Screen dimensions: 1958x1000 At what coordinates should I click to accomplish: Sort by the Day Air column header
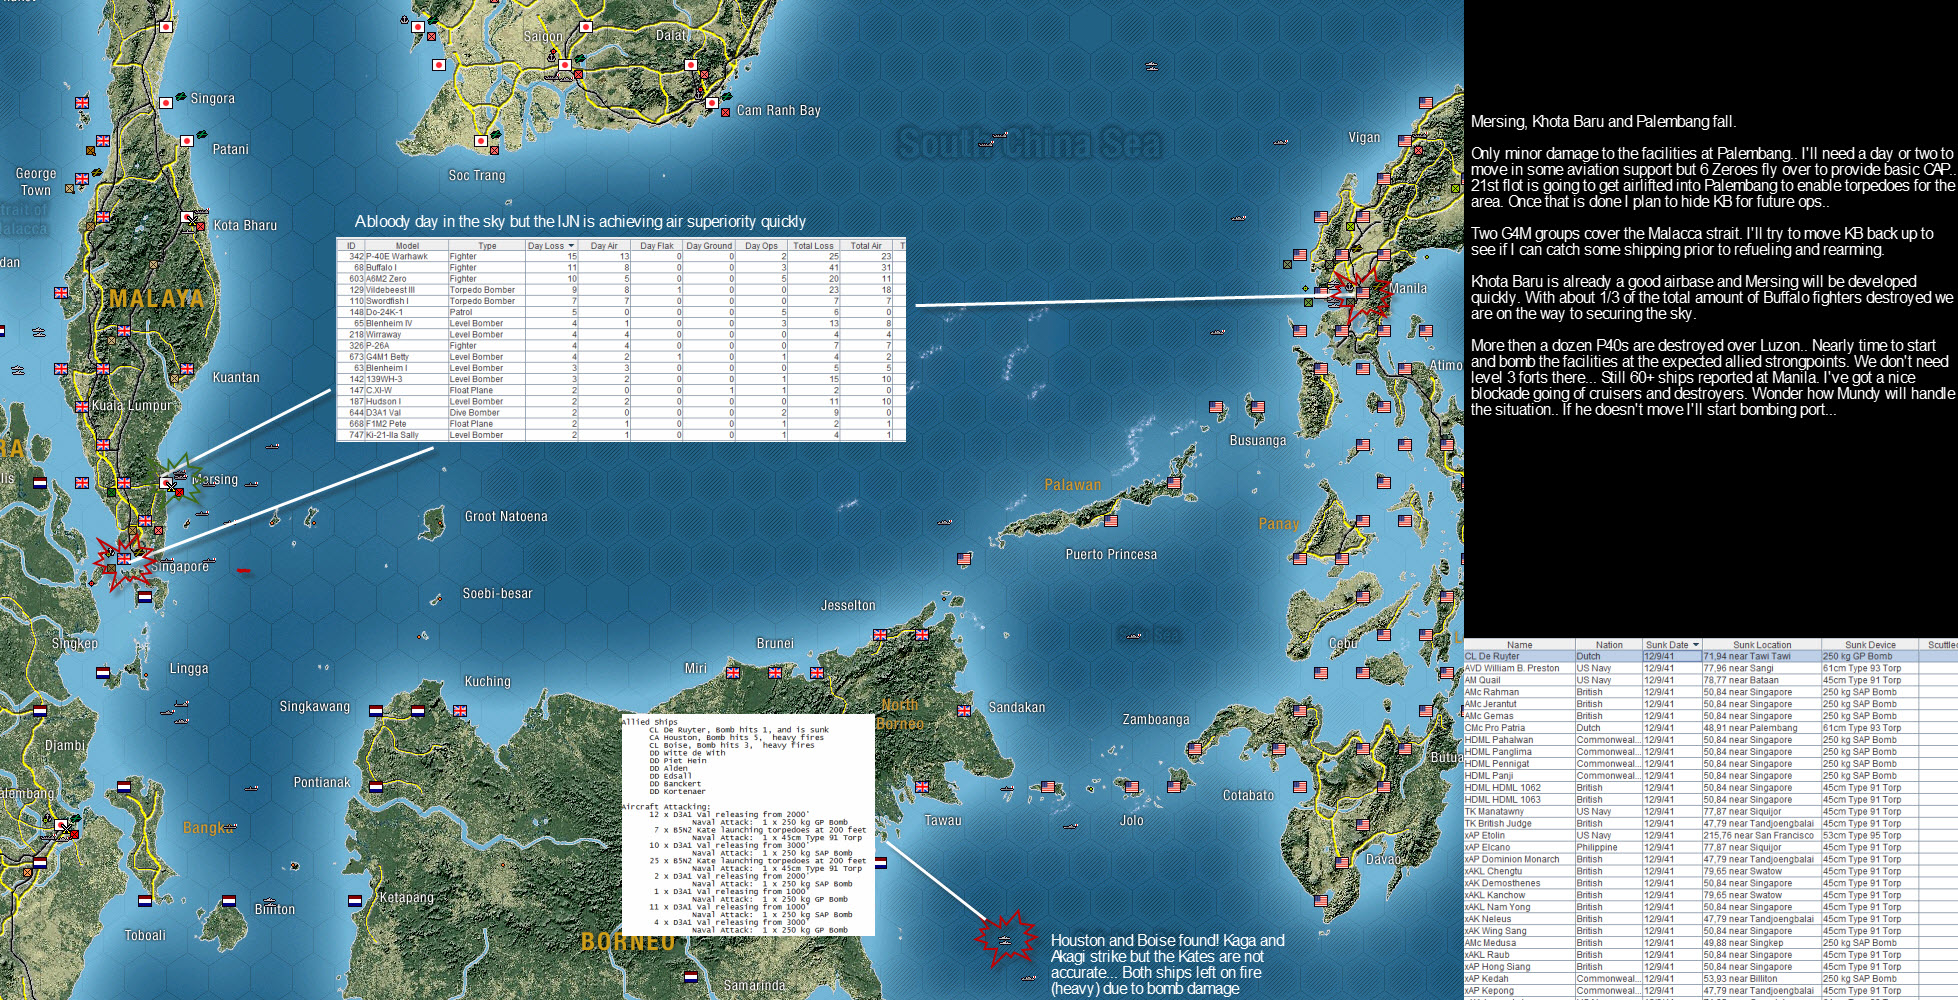coord(604,246)
